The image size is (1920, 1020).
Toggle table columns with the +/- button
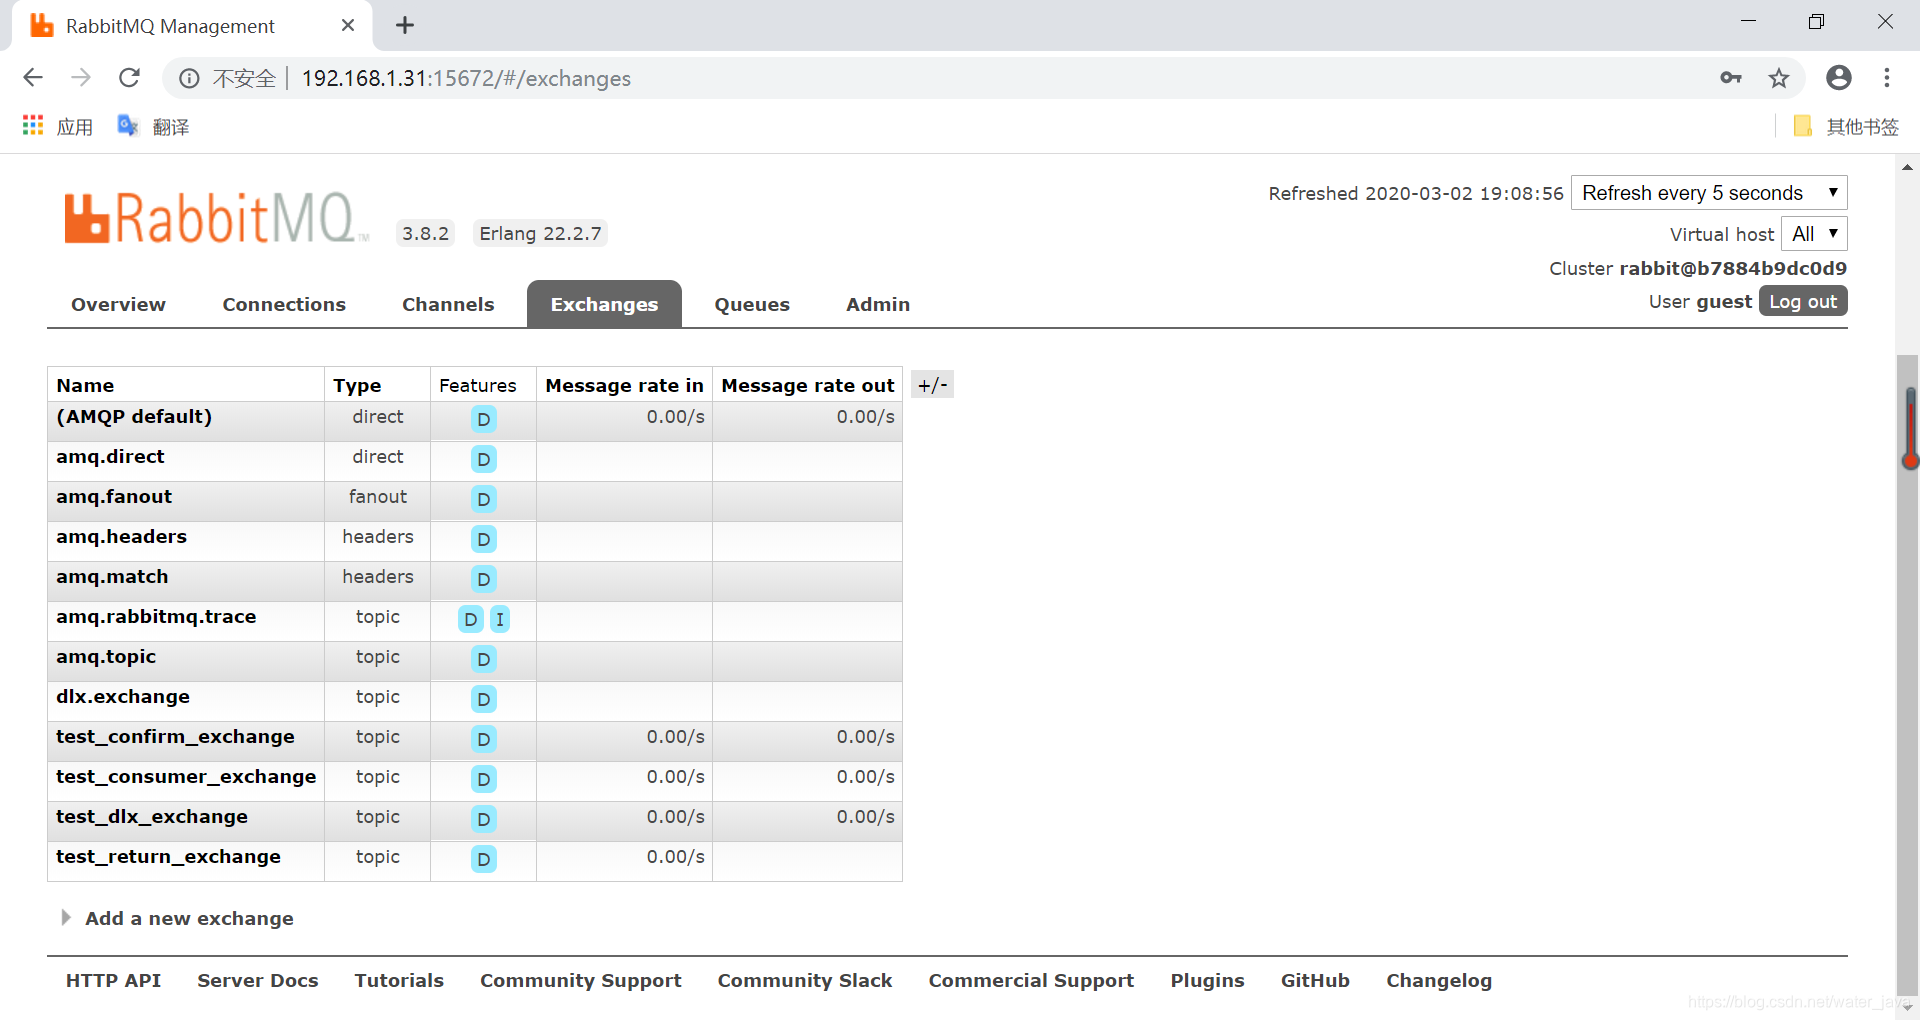coord(932,385)
